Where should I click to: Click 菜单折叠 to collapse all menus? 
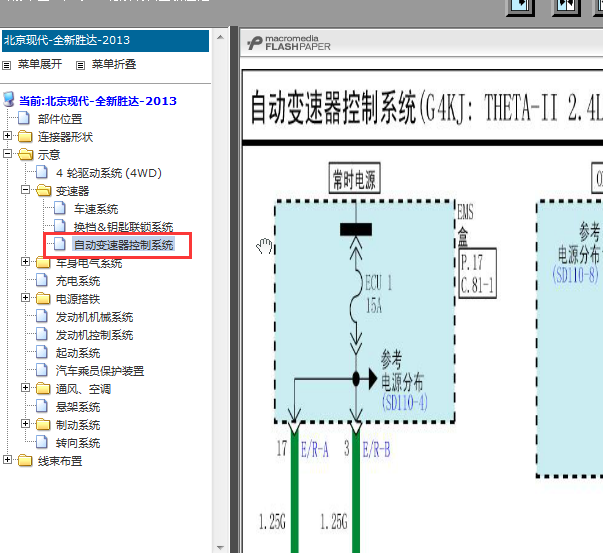click(x=114, y=64)
